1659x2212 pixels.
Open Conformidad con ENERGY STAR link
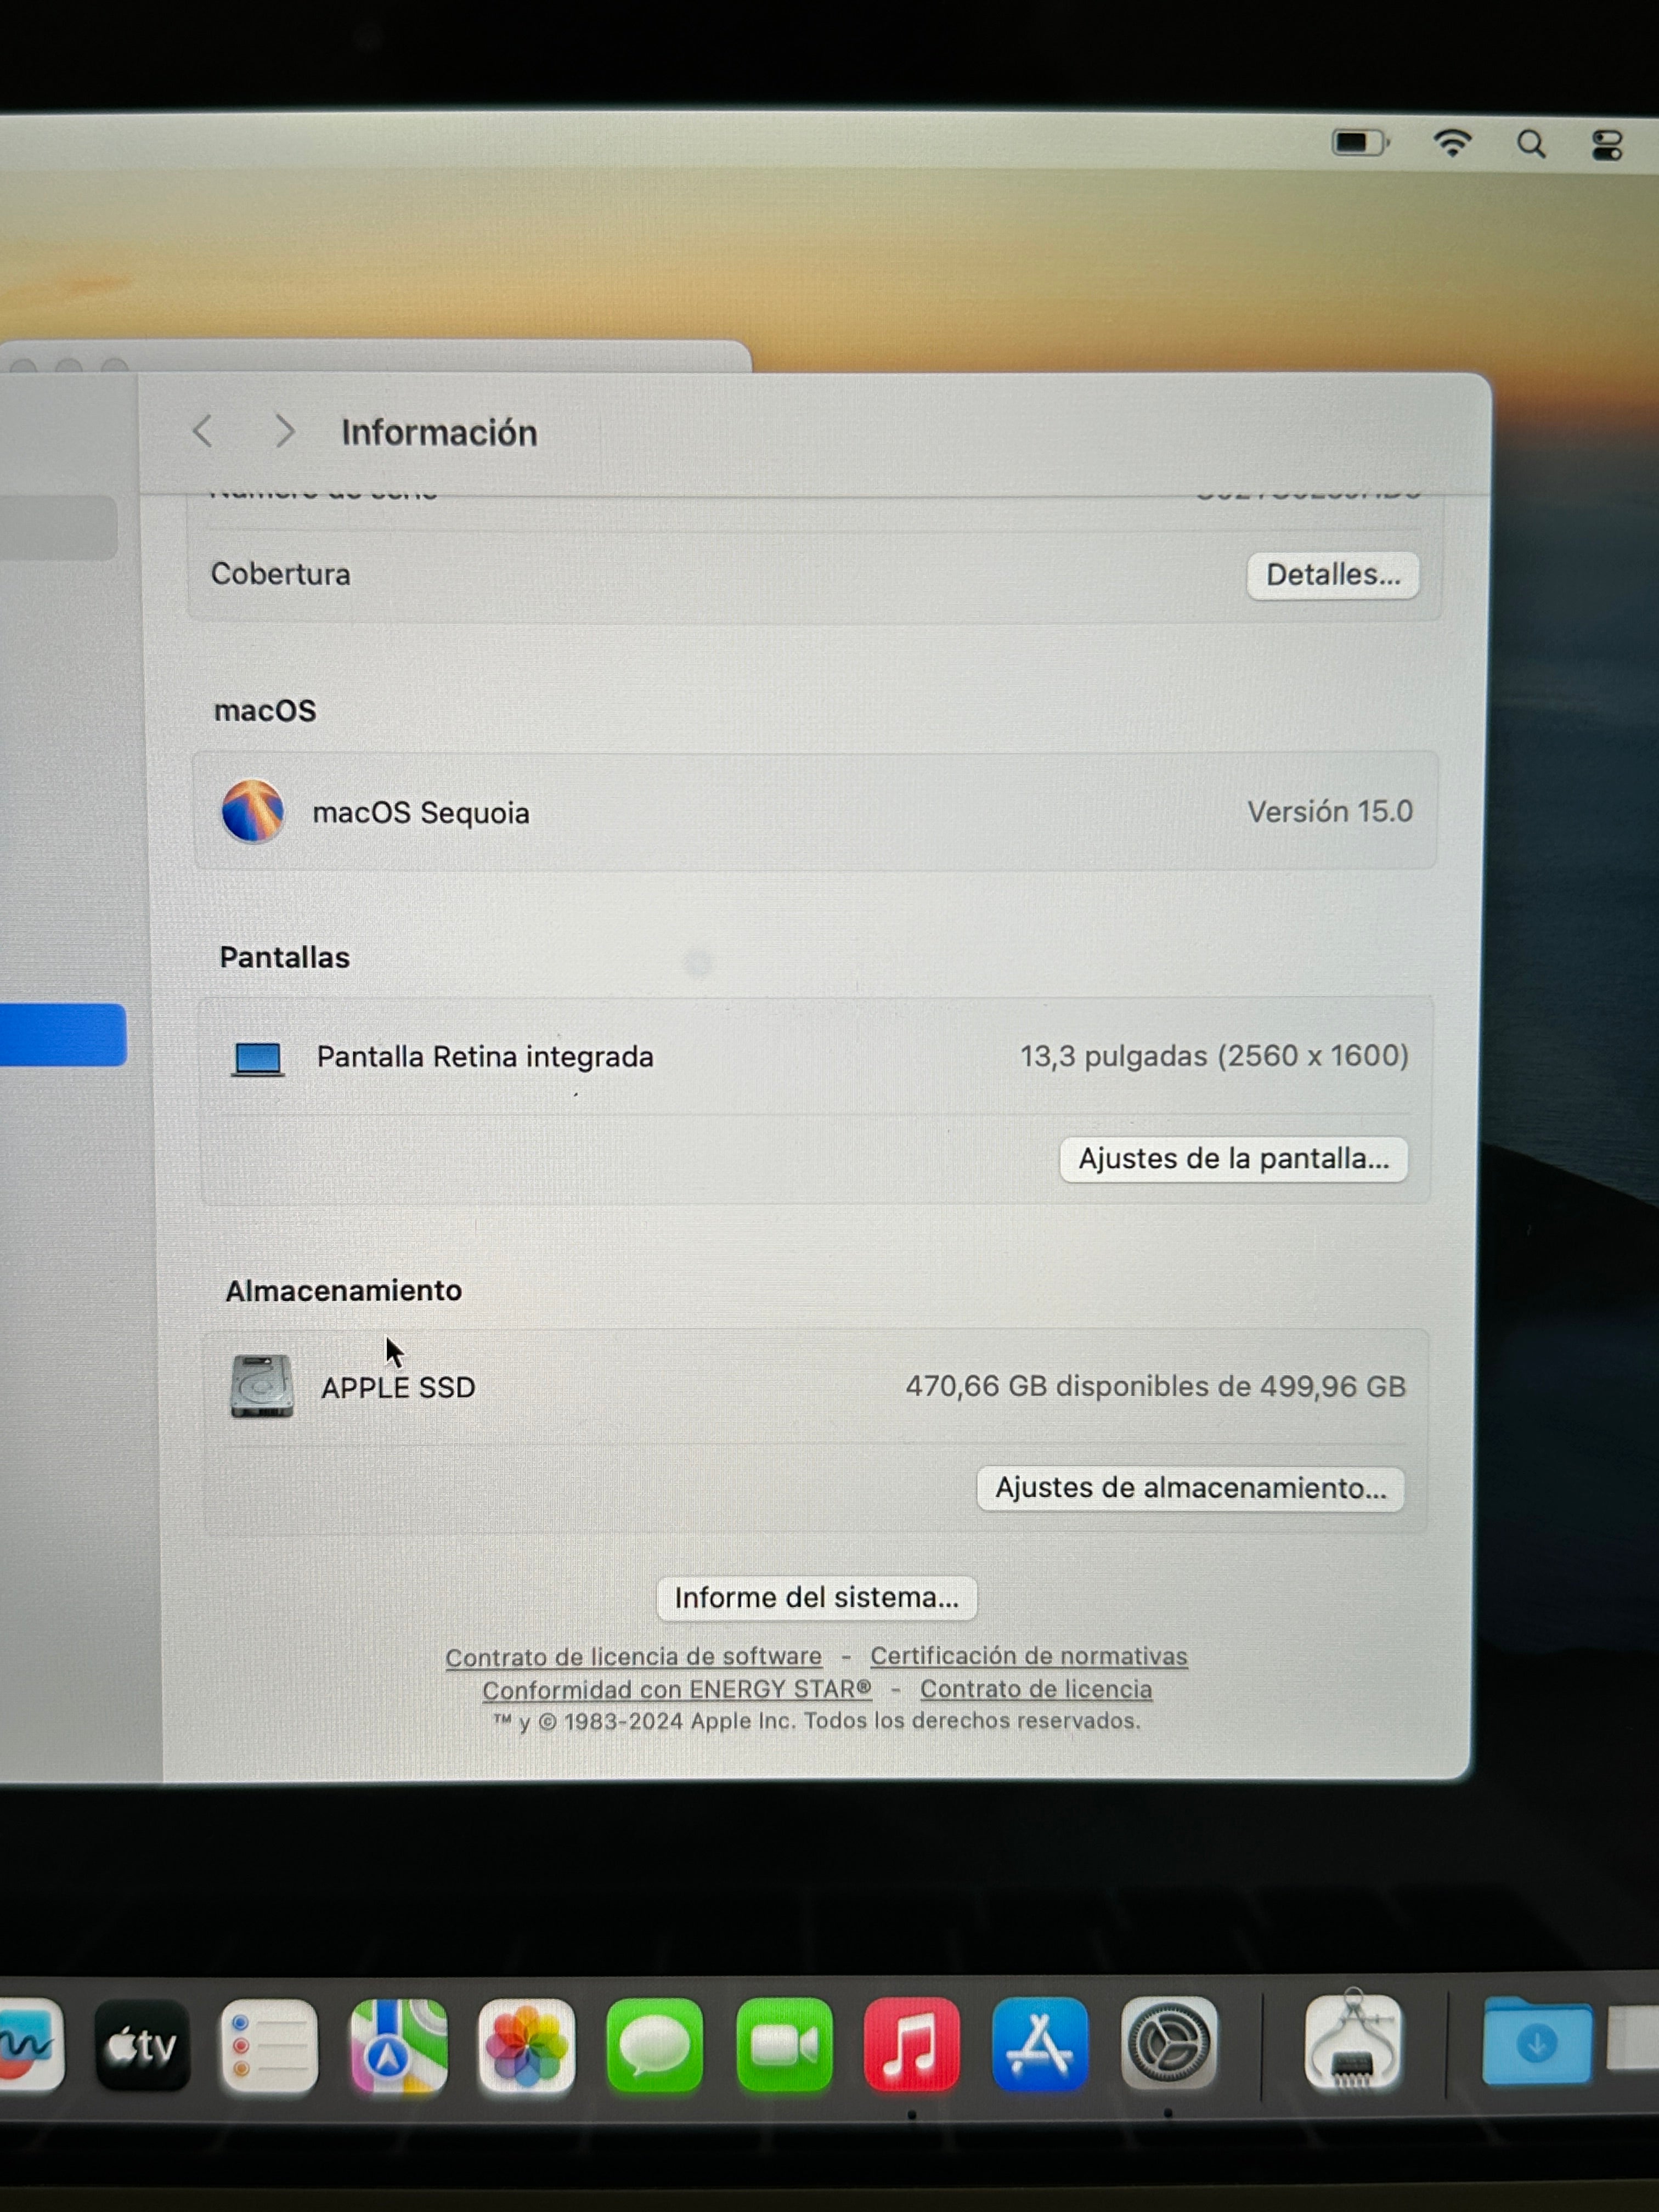point(677,1690)
